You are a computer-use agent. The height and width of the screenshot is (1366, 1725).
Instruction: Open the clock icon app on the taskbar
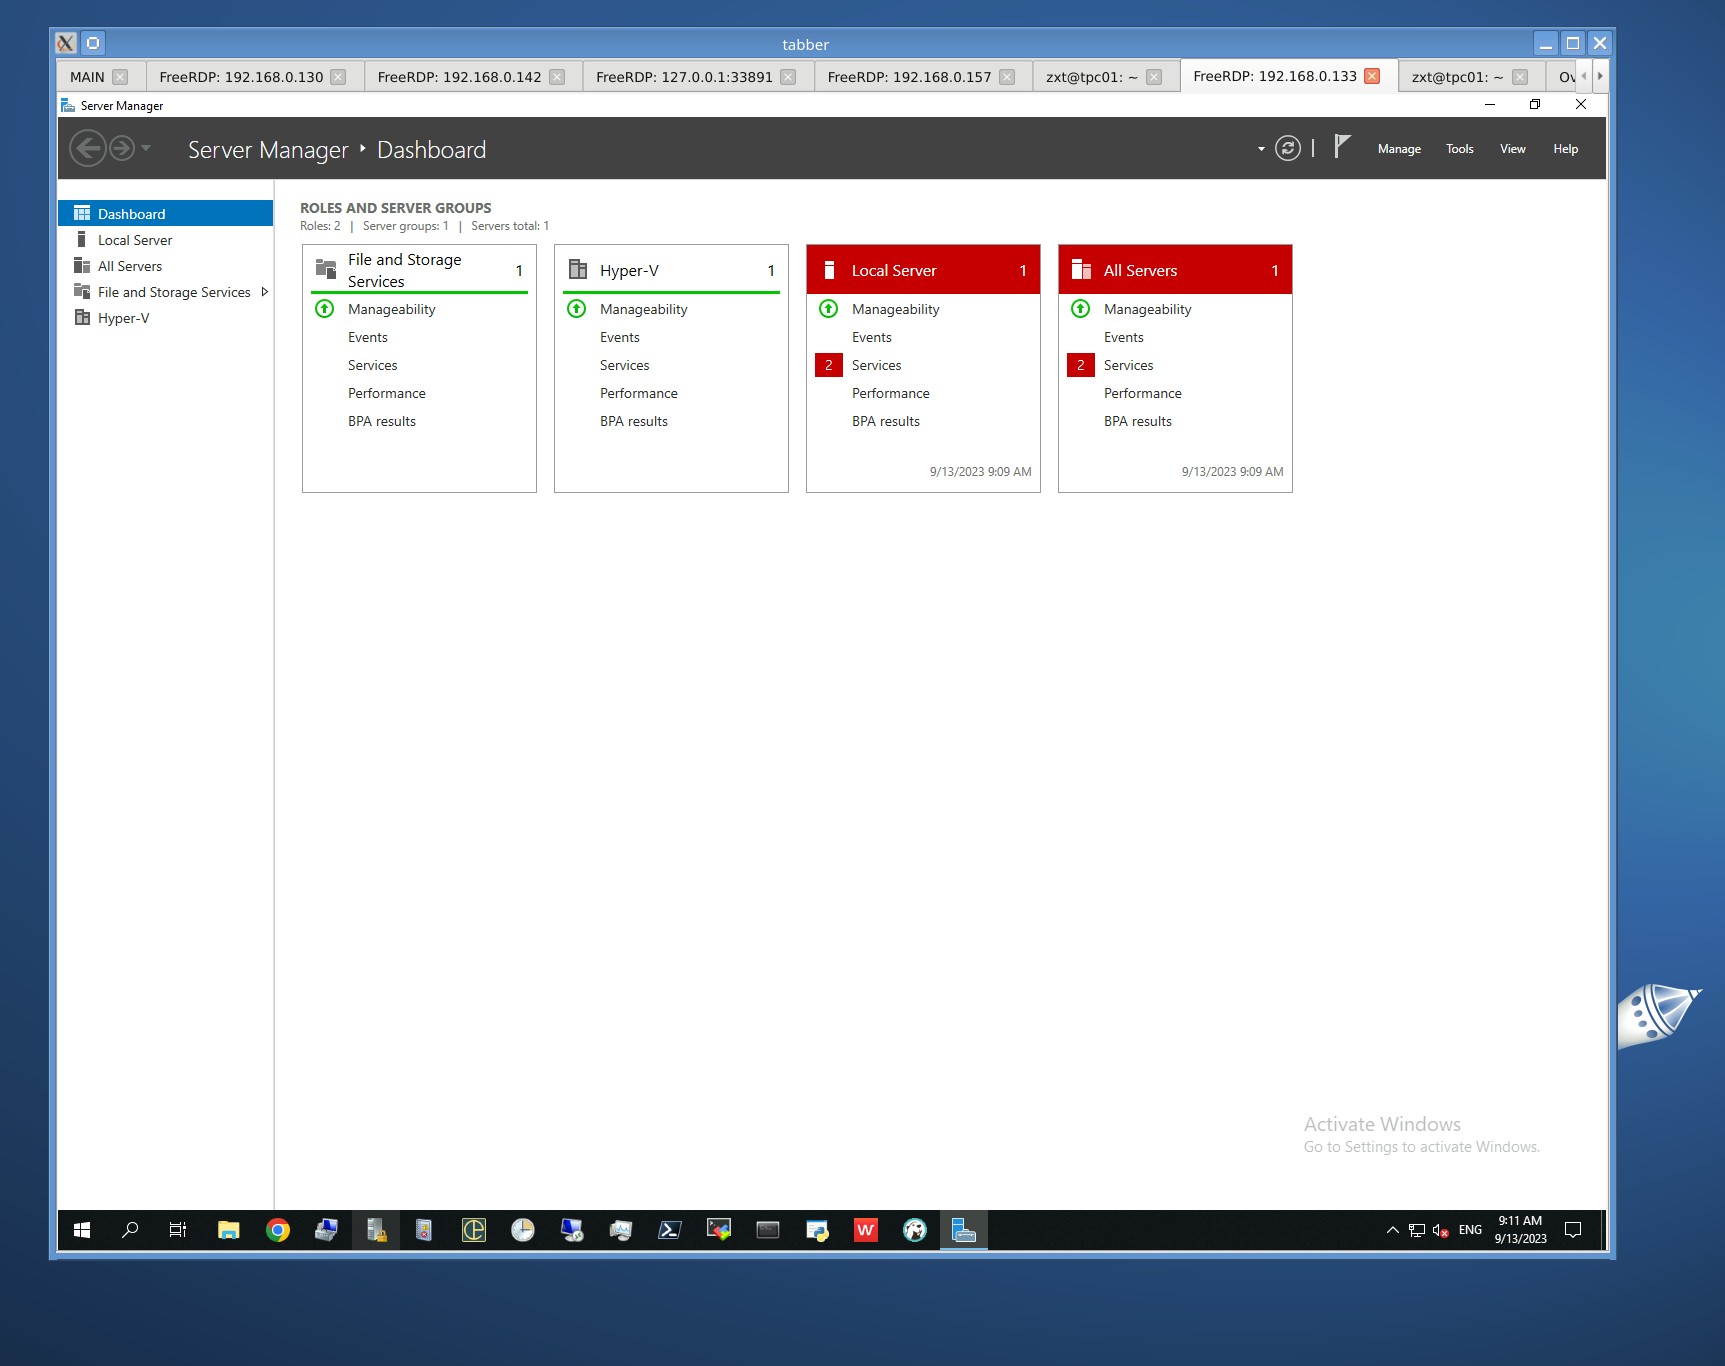point(523,1230)
